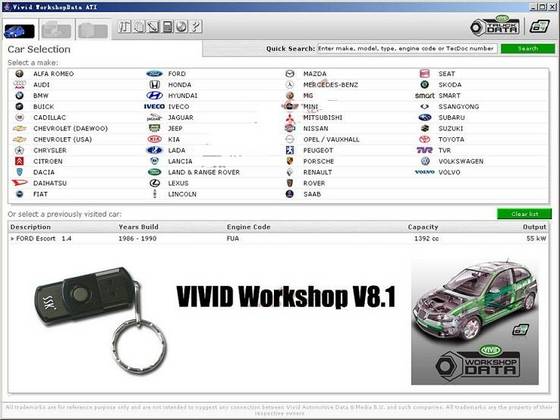Open the greyed-out third module tab
The image size is (560, 420).
[93, 30]
